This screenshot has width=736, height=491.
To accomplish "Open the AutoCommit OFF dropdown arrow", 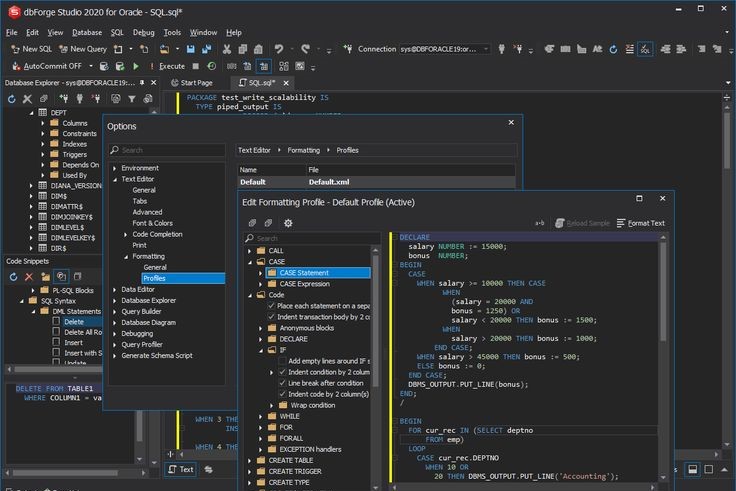I will (x=91, y=66).
